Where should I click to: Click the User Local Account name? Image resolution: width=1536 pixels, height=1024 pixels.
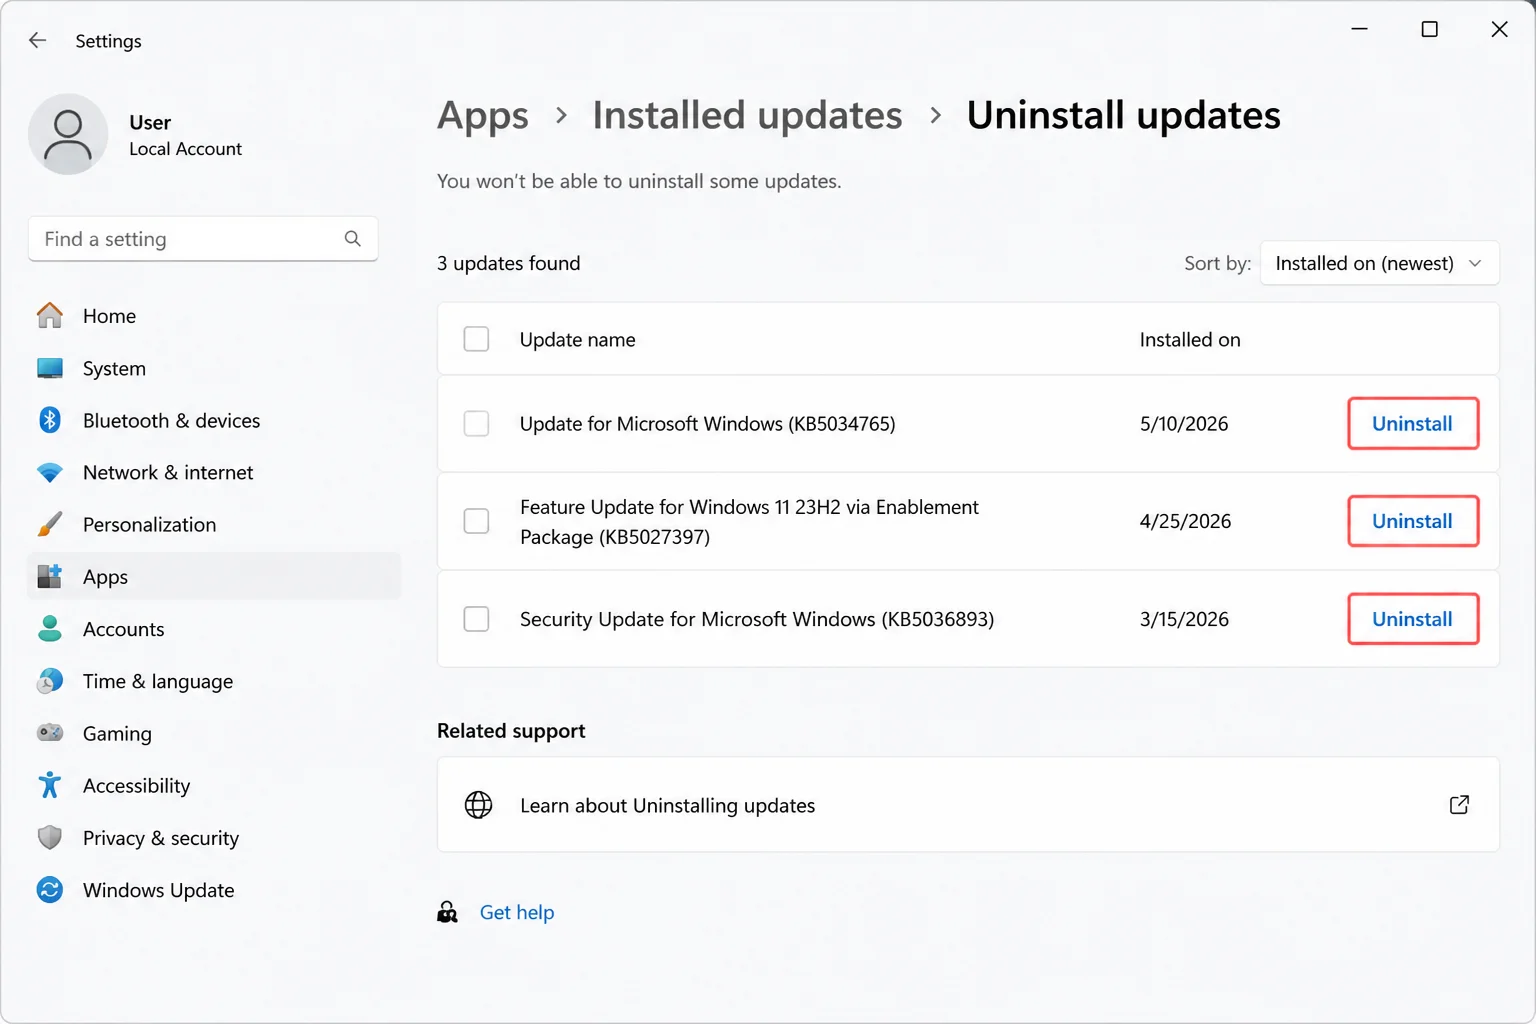(x=185, y=135)
